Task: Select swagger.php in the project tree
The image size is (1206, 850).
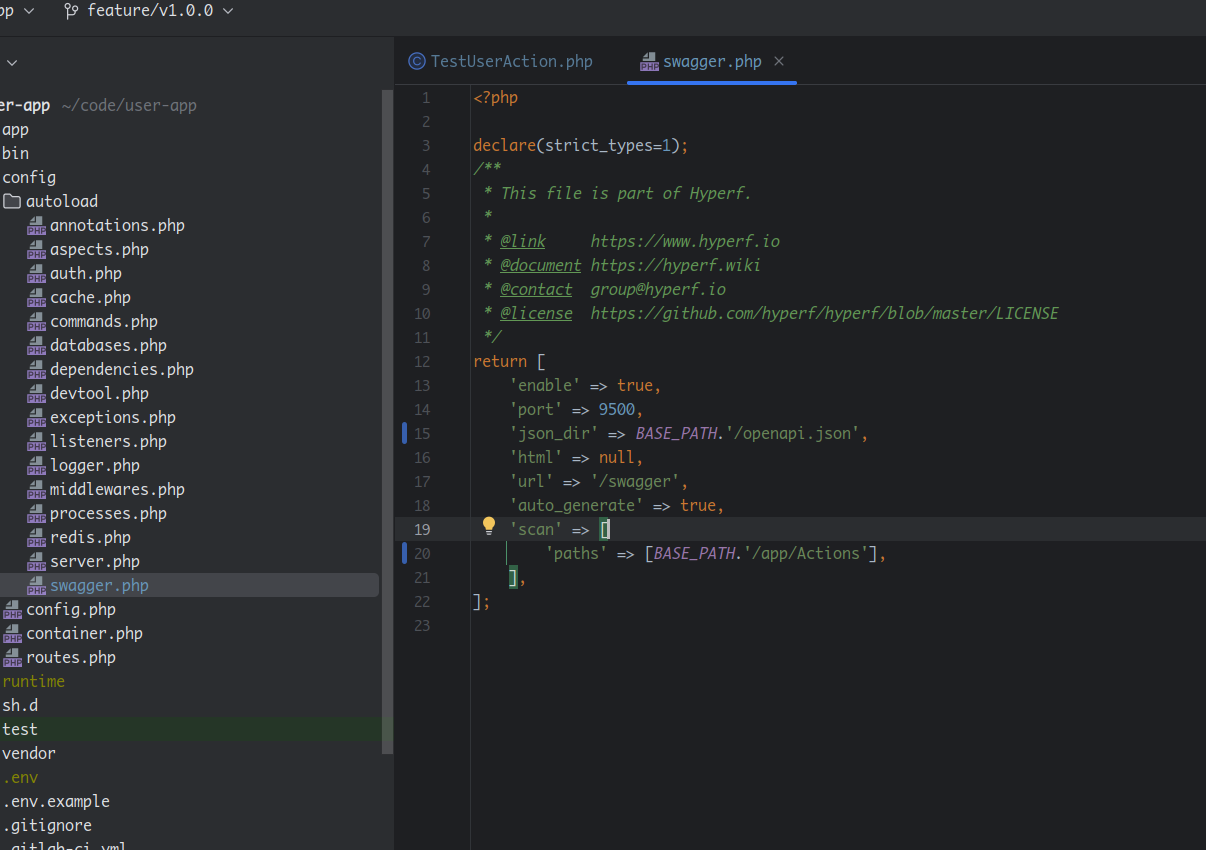Action: tap(99, 585)
